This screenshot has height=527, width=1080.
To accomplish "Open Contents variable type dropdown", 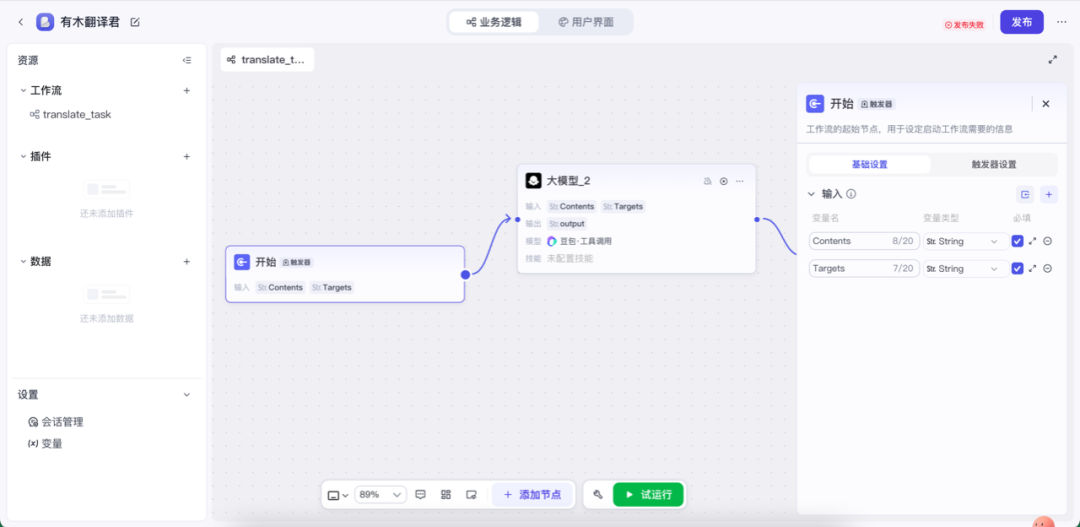I will coord(965,241).
